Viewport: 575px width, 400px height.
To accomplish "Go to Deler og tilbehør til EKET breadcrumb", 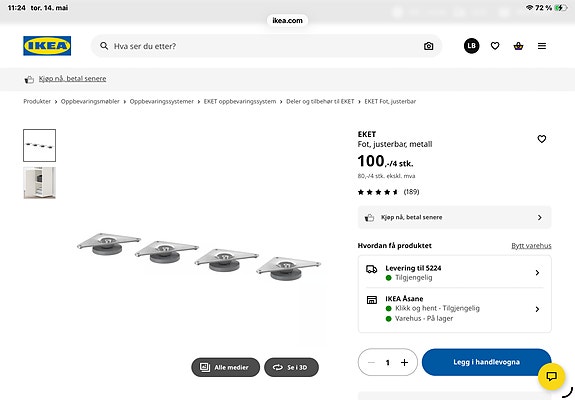I will tap(320, 102).
